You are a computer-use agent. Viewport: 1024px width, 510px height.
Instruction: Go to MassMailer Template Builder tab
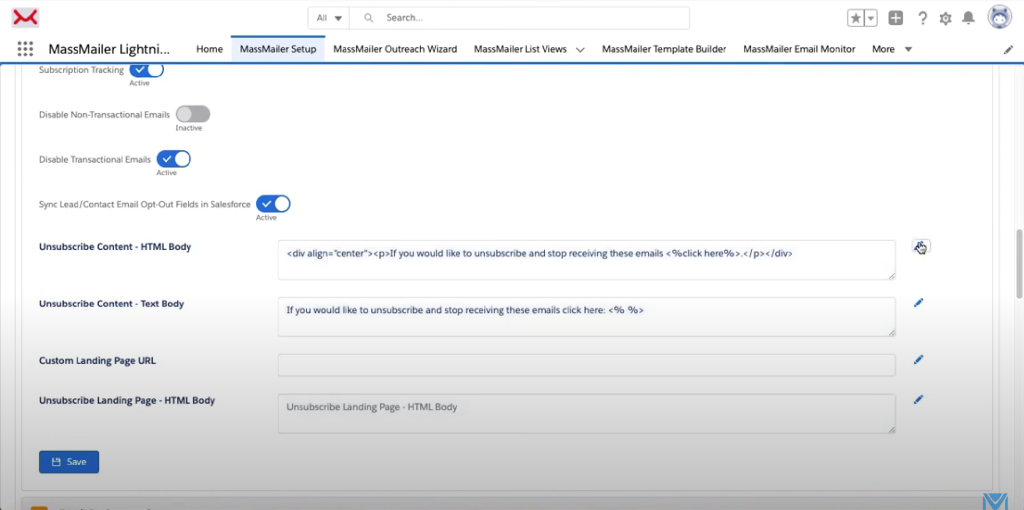664,49
